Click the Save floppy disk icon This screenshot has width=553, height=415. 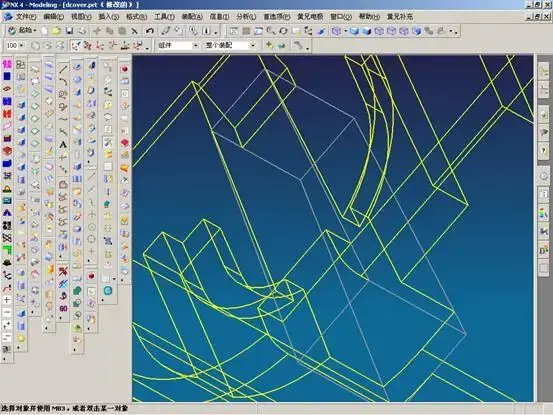point(69,31)
